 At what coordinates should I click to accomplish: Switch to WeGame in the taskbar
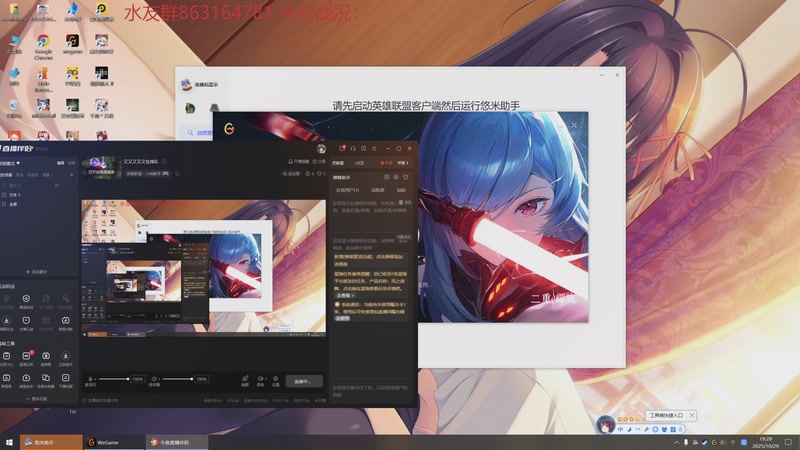(x=114, y=442)
